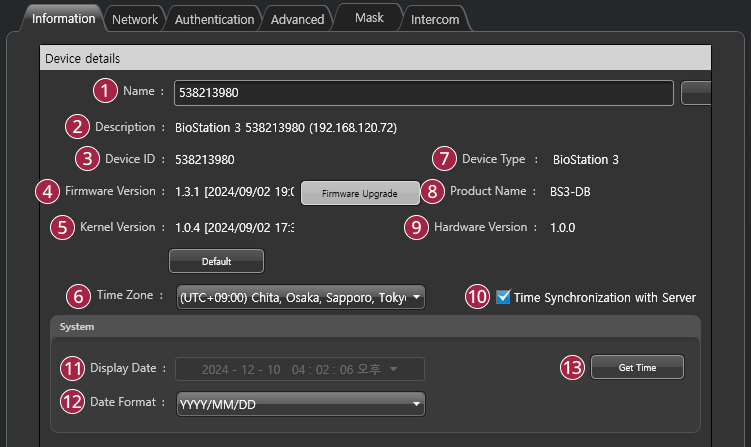Open the Authentication tab

(212, 19)
